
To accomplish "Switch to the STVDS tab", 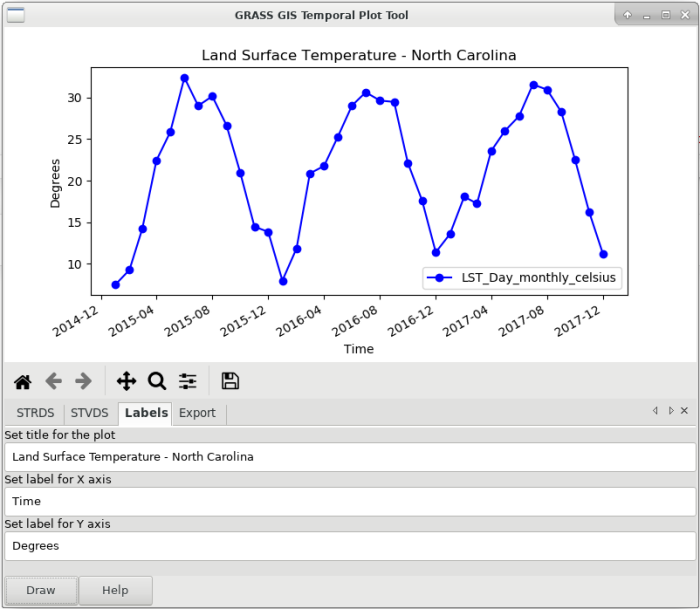I will coord(89,413).
